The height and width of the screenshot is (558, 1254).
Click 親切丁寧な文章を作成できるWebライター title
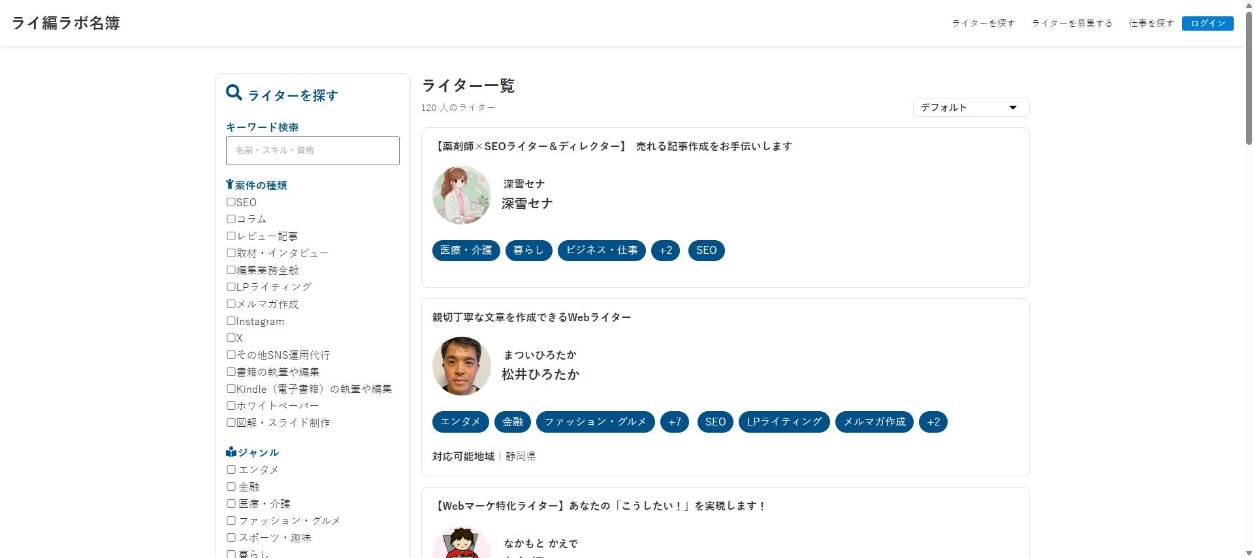coord(532,317)
